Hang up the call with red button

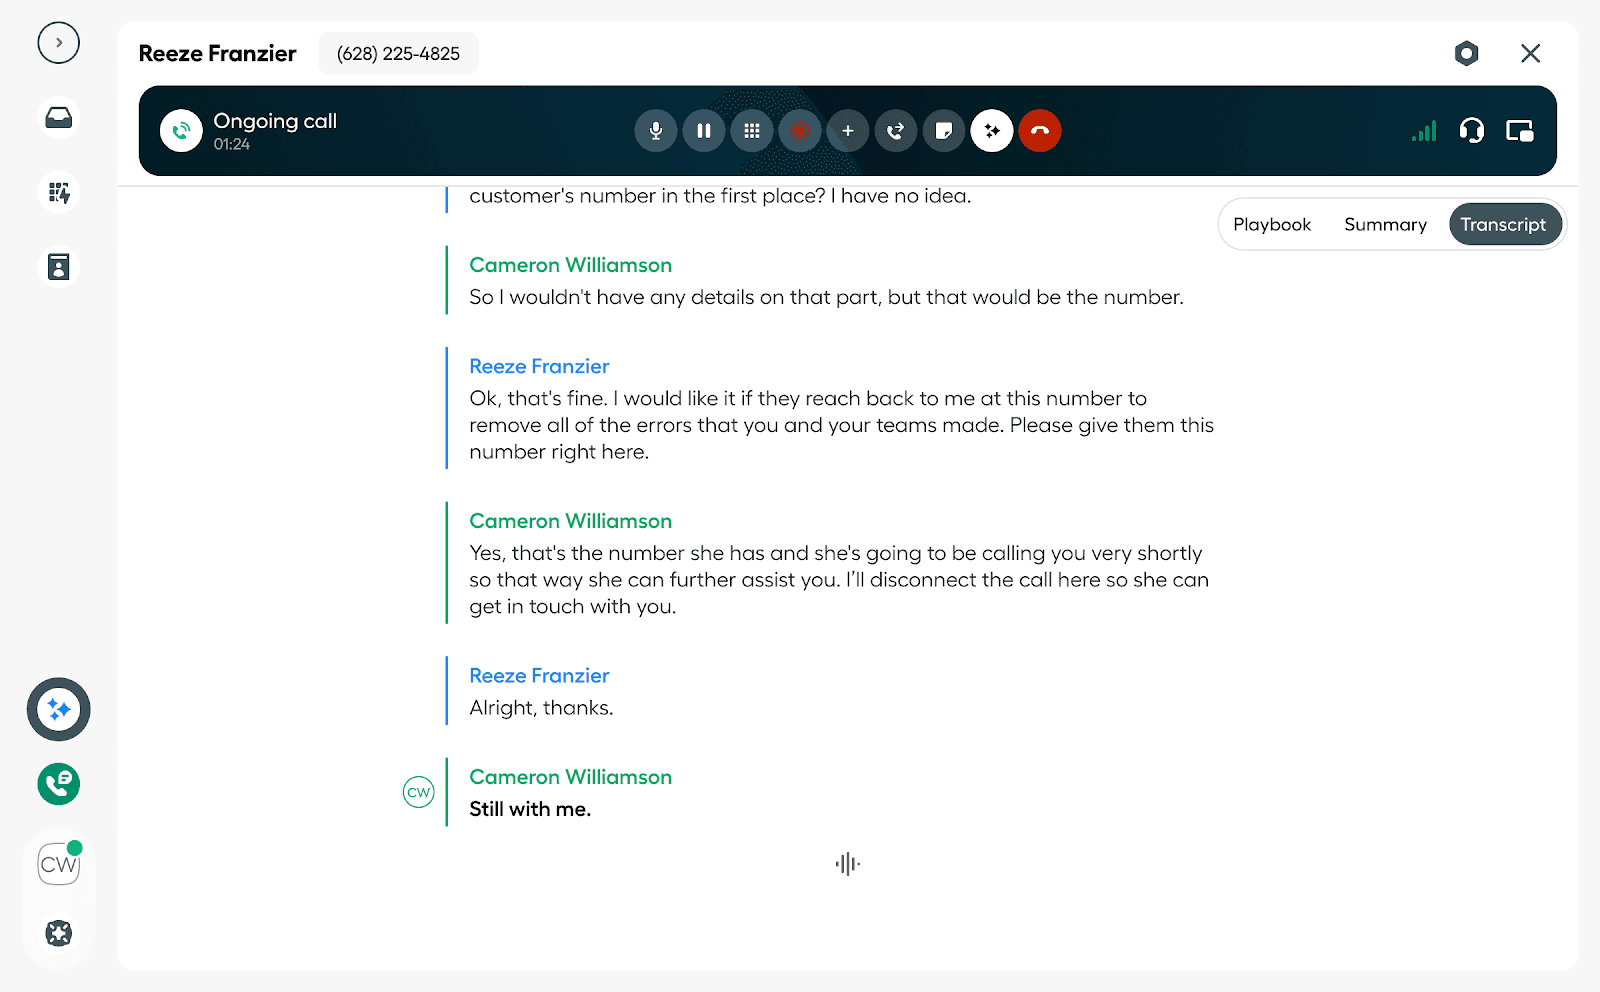[x=1040, y=131]
